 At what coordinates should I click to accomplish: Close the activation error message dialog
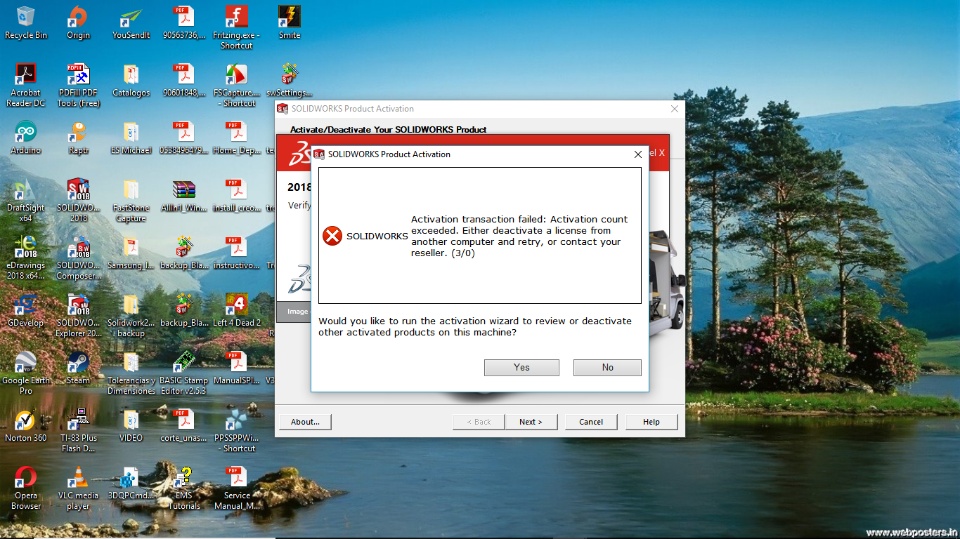pos(638,154)
